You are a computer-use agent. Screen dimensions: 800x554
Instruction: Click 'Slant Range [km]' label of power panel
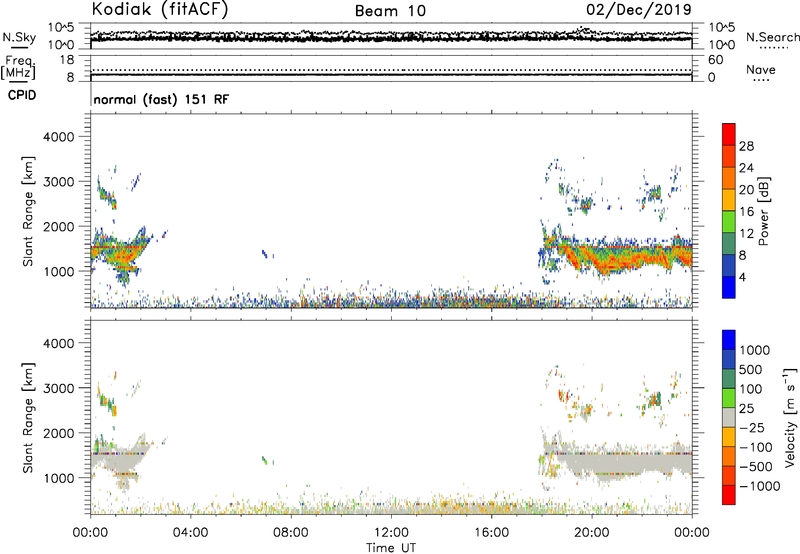28,211
